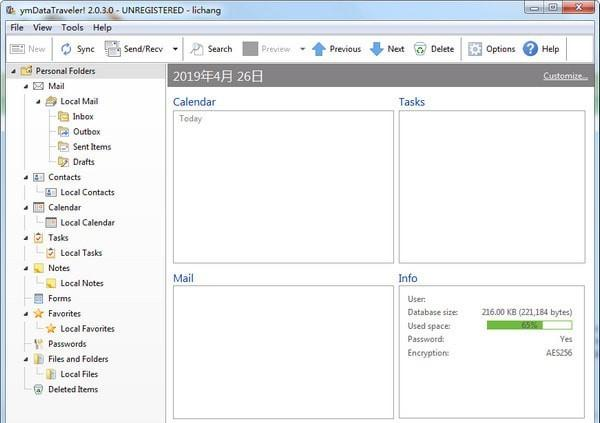Image resolution: width=600 pixels, height=423 pixels.
Task: Open the Send/Recv dropdown arrow
Action: pyautogui.click(x=175, y=49)
